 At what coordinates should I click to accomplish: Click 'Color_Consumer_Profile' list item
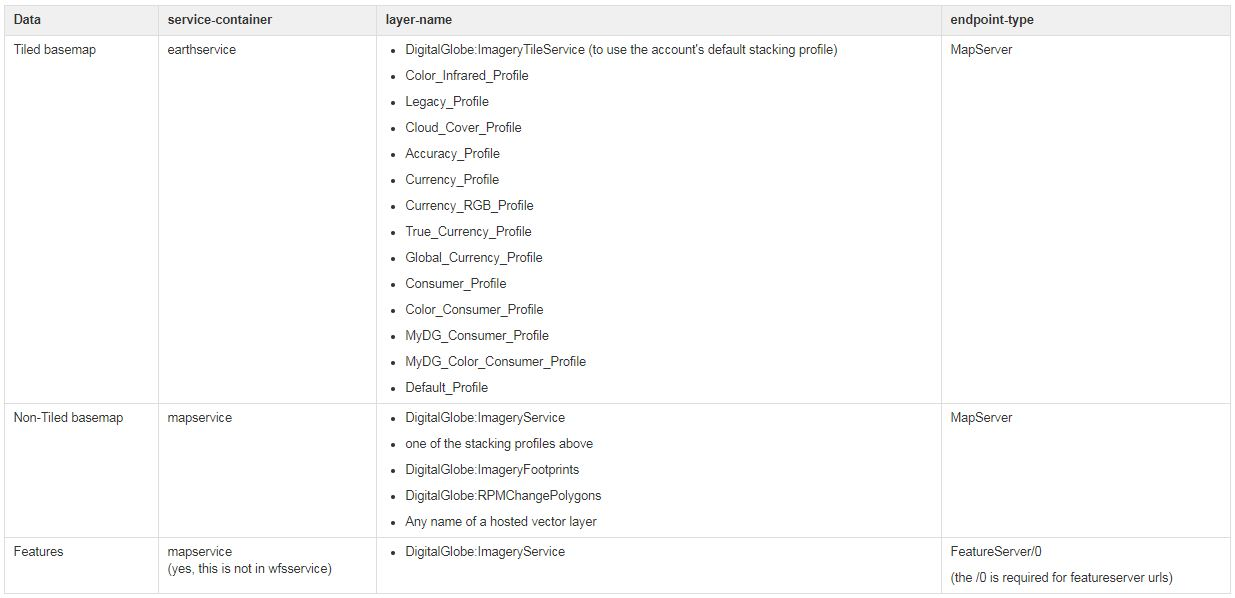point(474,310)
